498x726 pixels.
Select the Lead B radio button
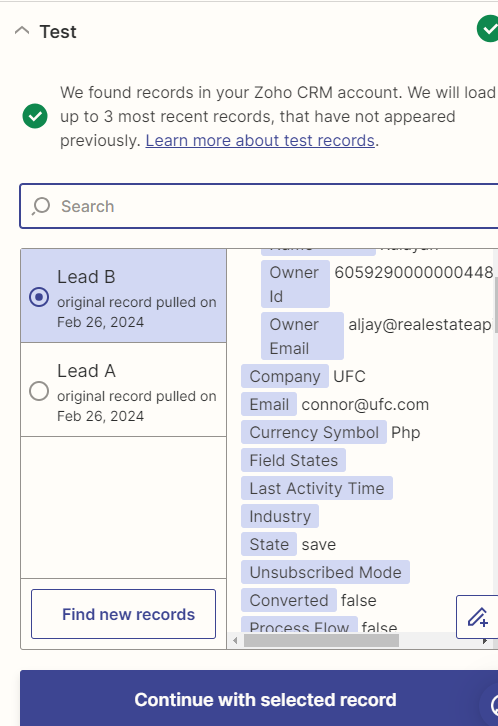click(39, 297)
